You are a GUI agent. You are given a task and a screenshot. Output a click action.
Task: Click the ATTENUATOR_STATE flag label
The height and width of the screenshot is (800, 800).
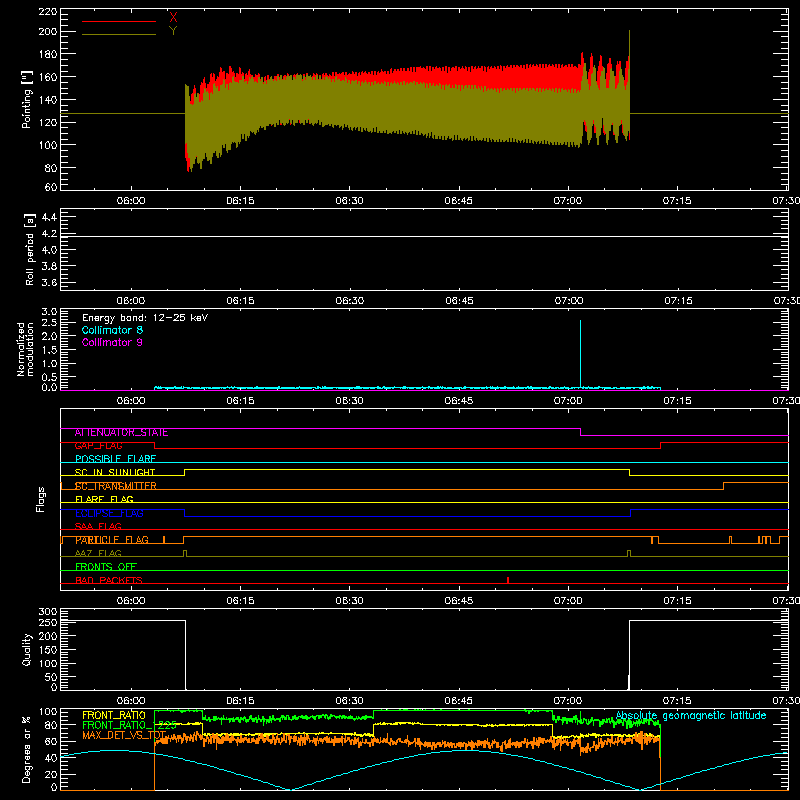pos(121,433)
